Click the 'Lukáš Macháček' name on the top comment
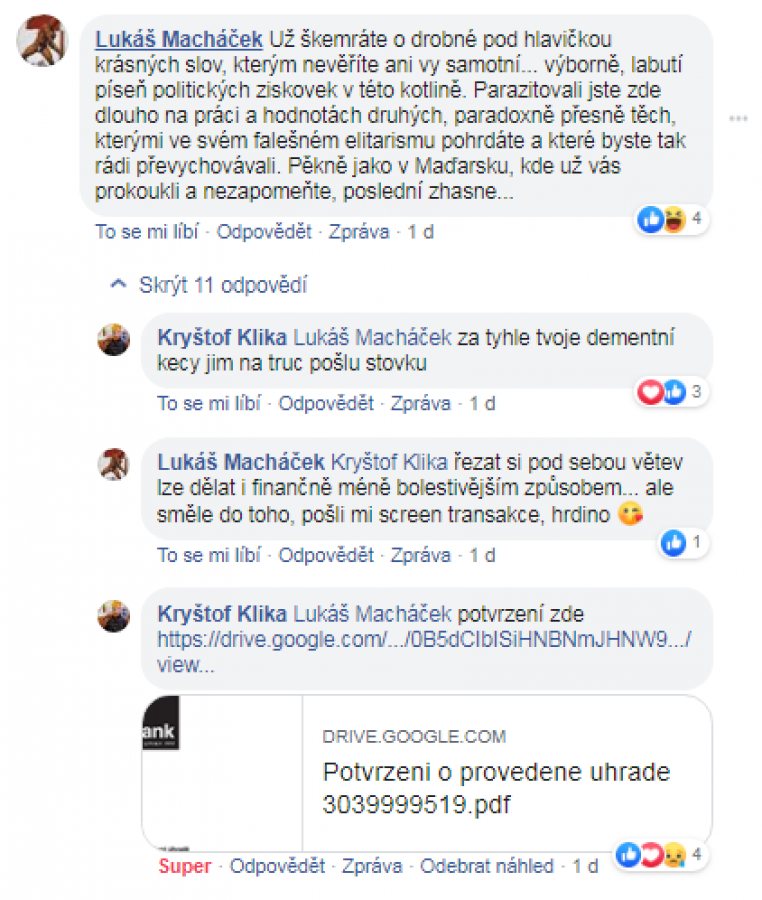 click(x=178, y=39)
